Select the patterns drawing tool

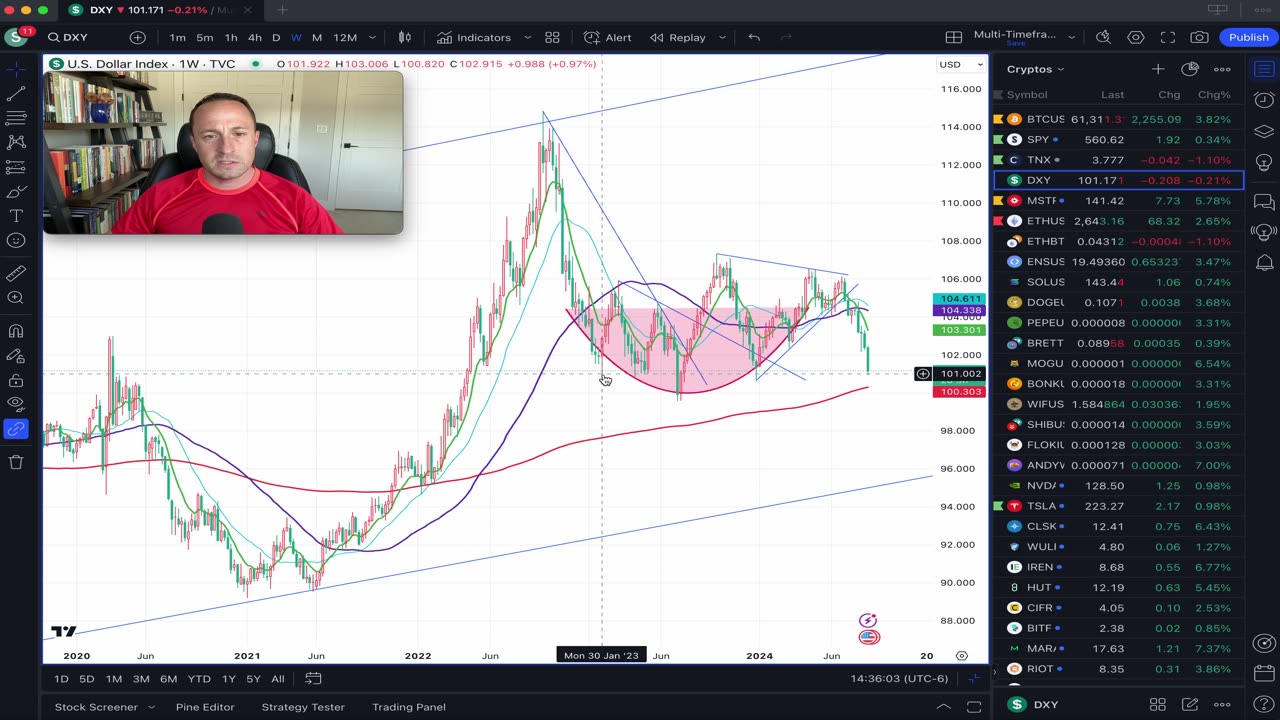click(x=16, y=143)
